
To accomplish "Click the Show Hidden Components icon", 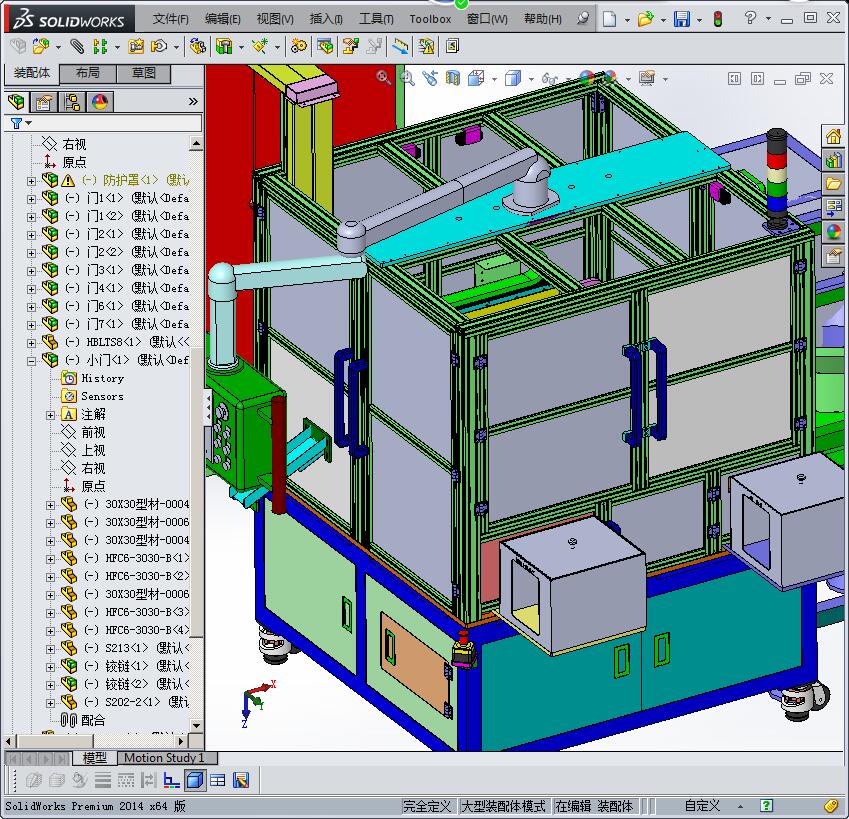I will [197, 47].
